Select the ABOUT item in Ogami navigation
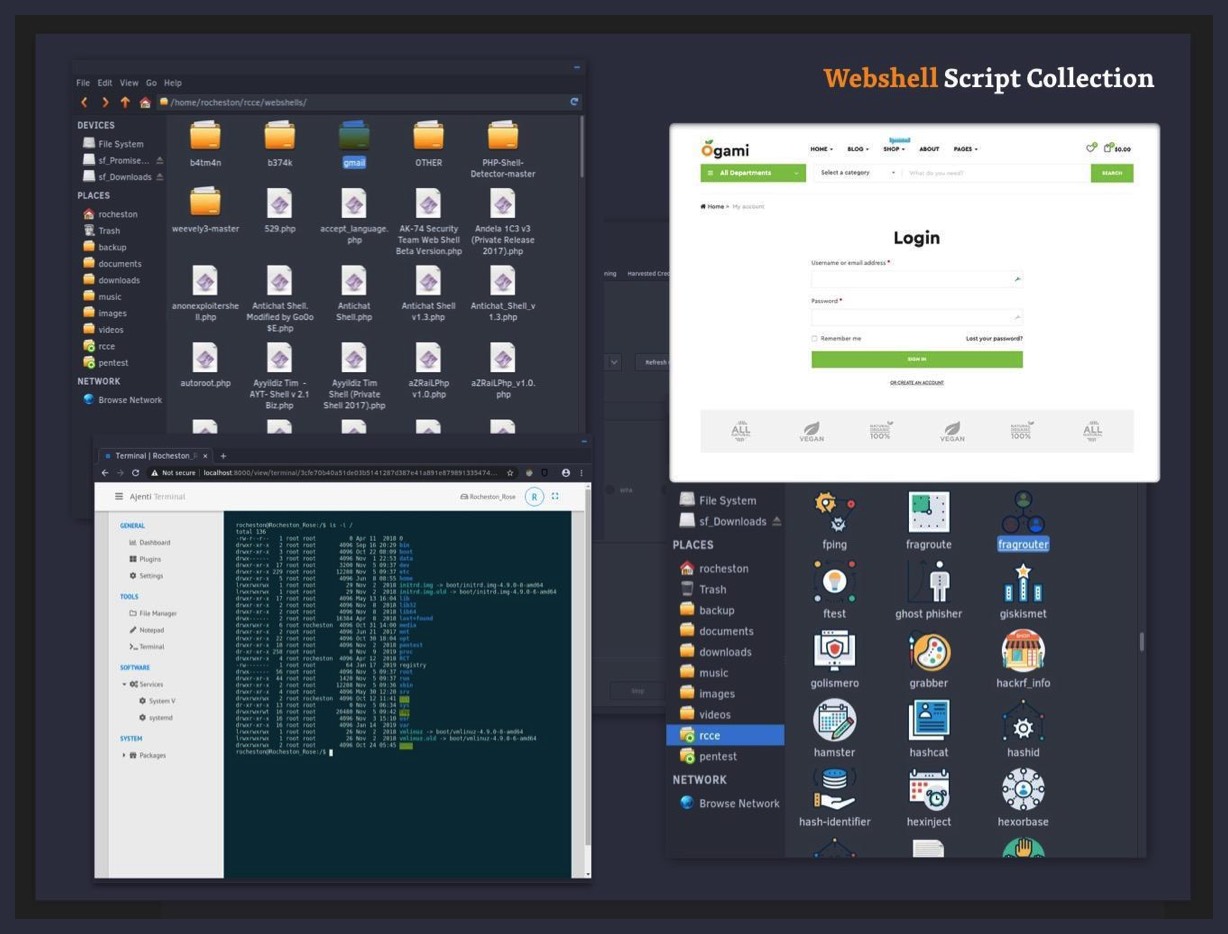The image size is (1228, 934). pyautogui.click(x=929, y=149)
